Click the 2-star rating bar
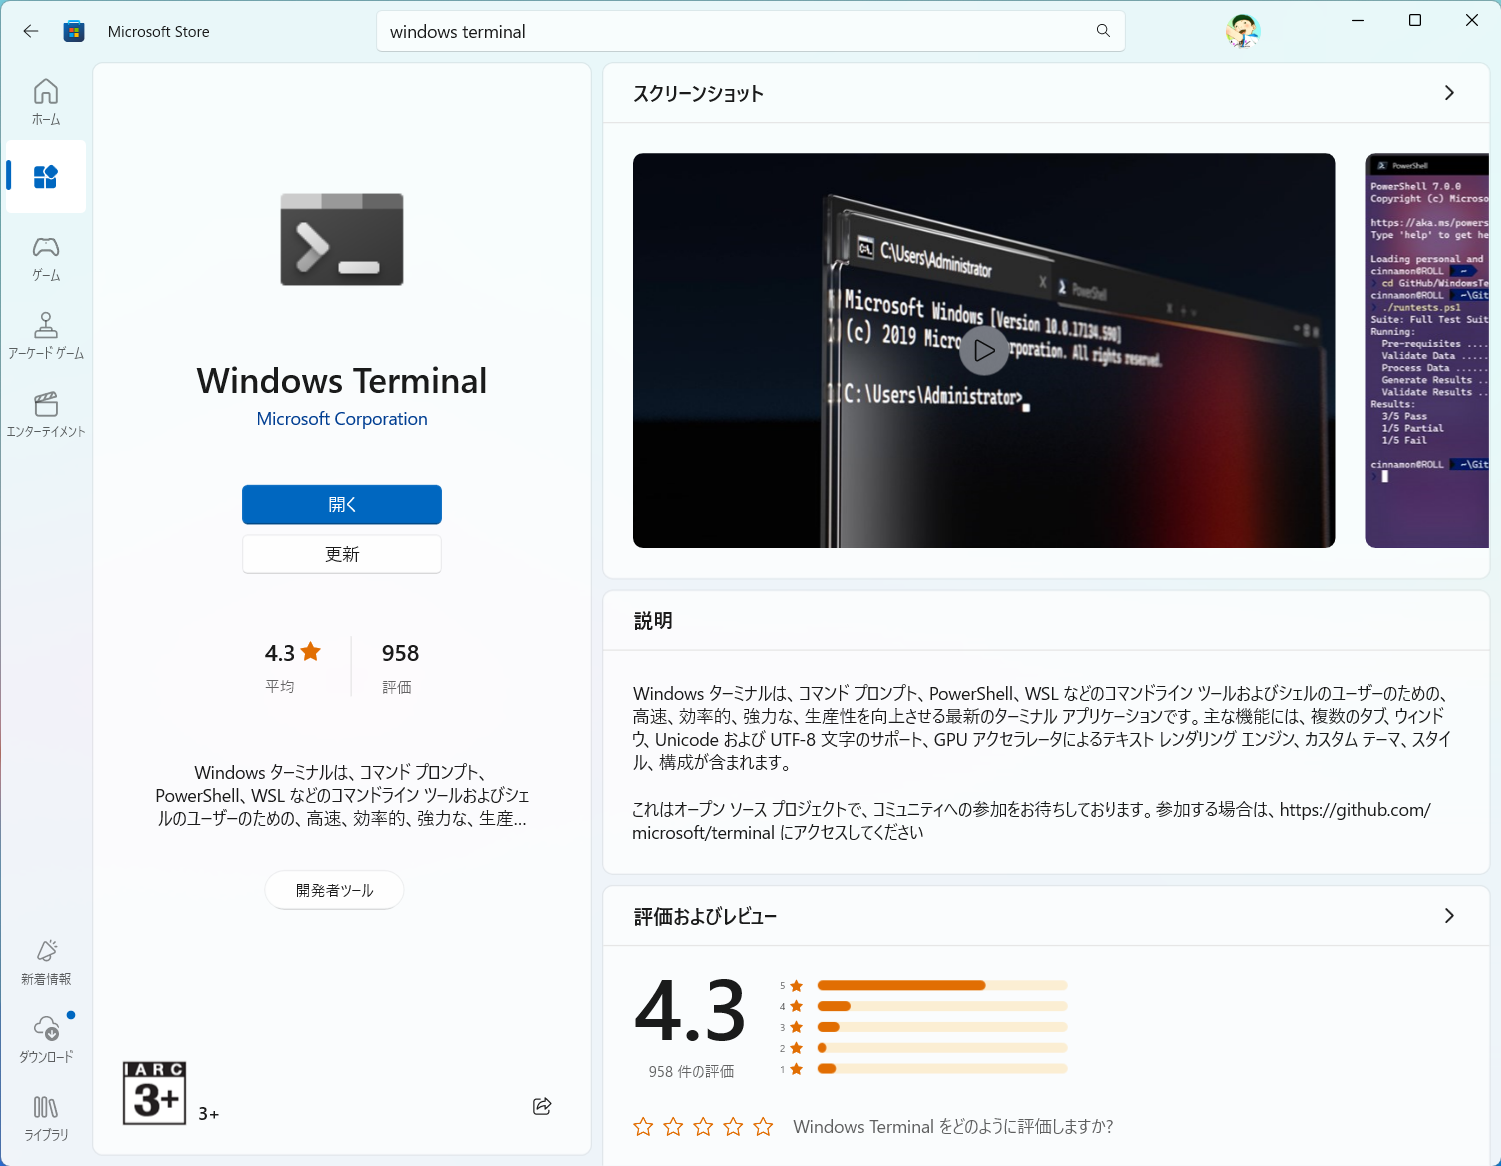Screen dimensions: 1501x1166 [x=942, y=1048]
